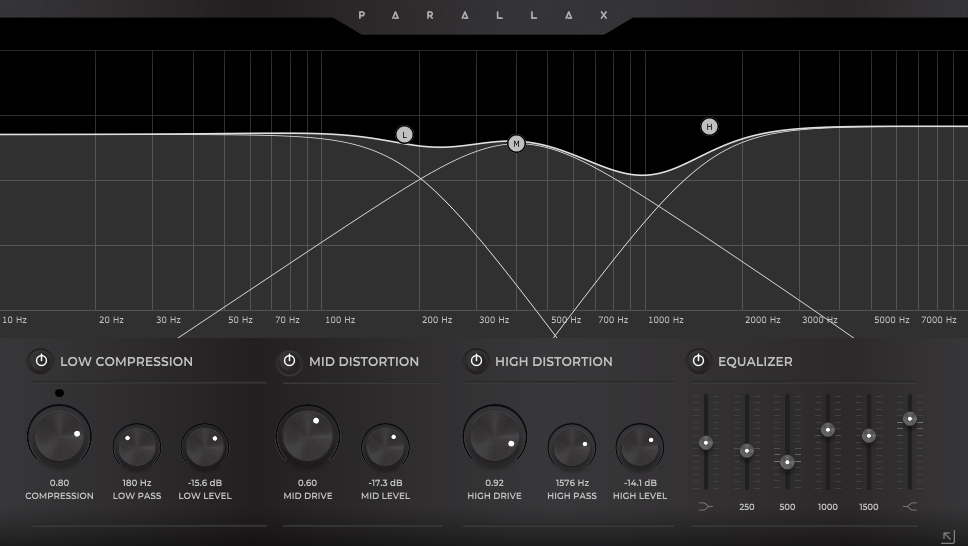
Task: Click the Low Level knob
Action: pyautogui.click(x=204, y=447)
